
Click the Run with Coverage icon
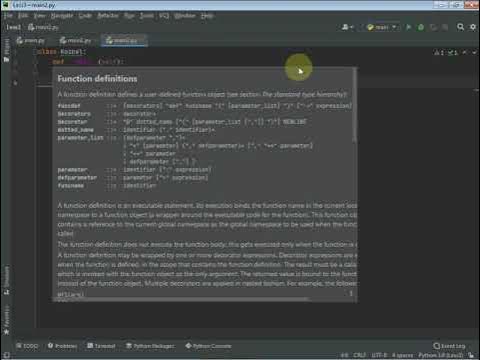(x=433, y=27)
